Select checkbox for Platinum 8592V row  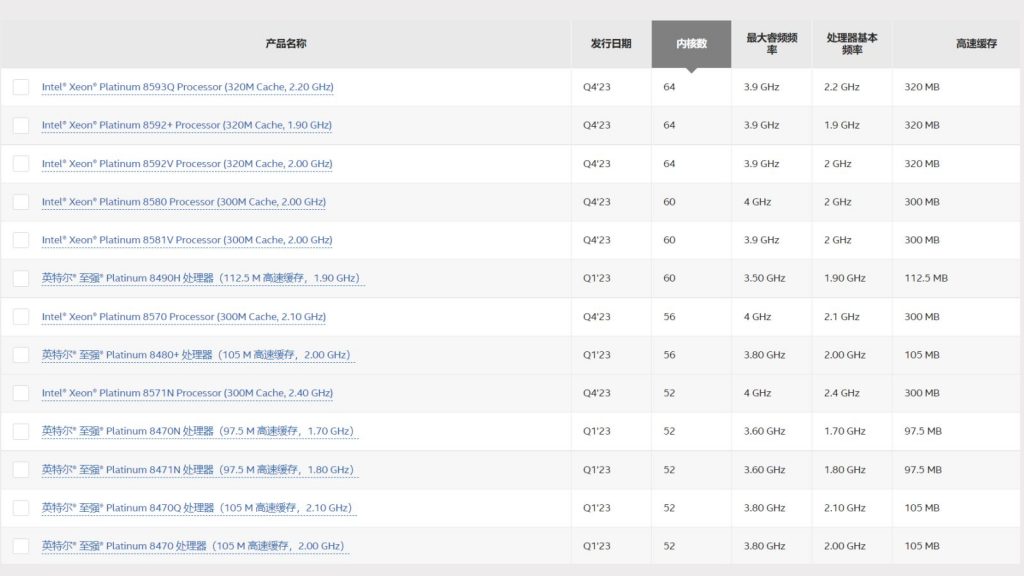[21, 163]
